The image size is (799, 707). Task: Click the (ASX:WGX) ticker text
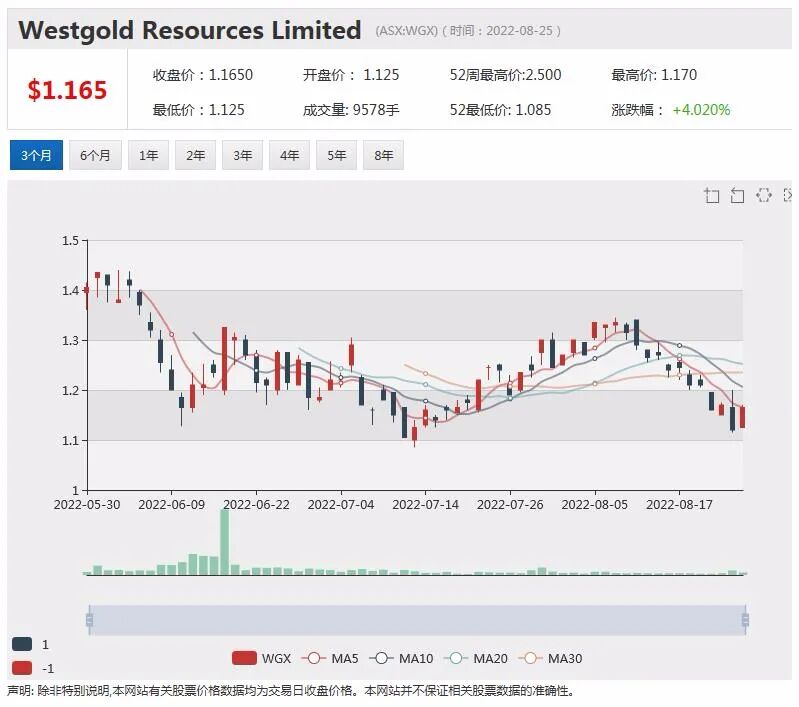coord(407,31)
